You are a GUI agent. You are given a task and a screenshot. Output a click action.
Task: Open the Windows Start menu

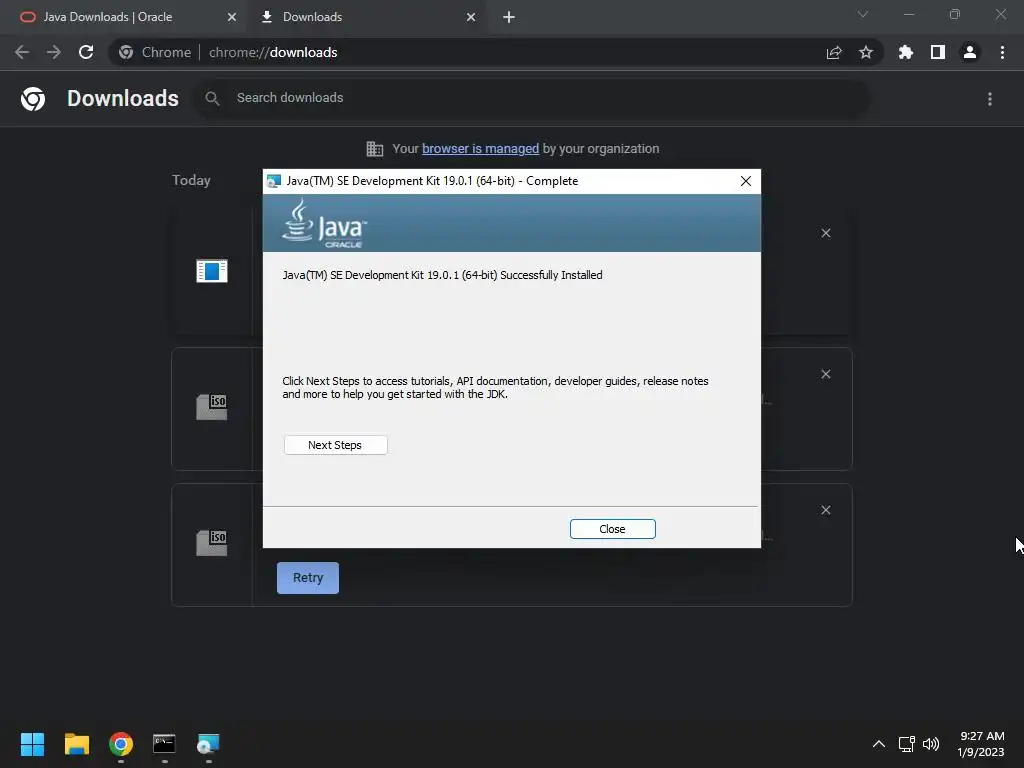pyautogui.click(x=32, y=744)
